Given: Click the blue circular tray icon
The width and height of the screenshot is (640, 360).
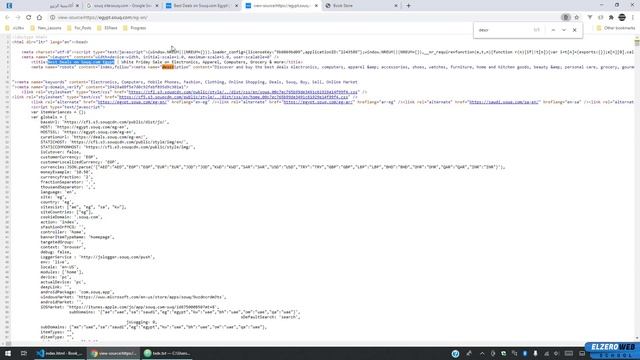Looking at the screenshot, I should (456, 353).
